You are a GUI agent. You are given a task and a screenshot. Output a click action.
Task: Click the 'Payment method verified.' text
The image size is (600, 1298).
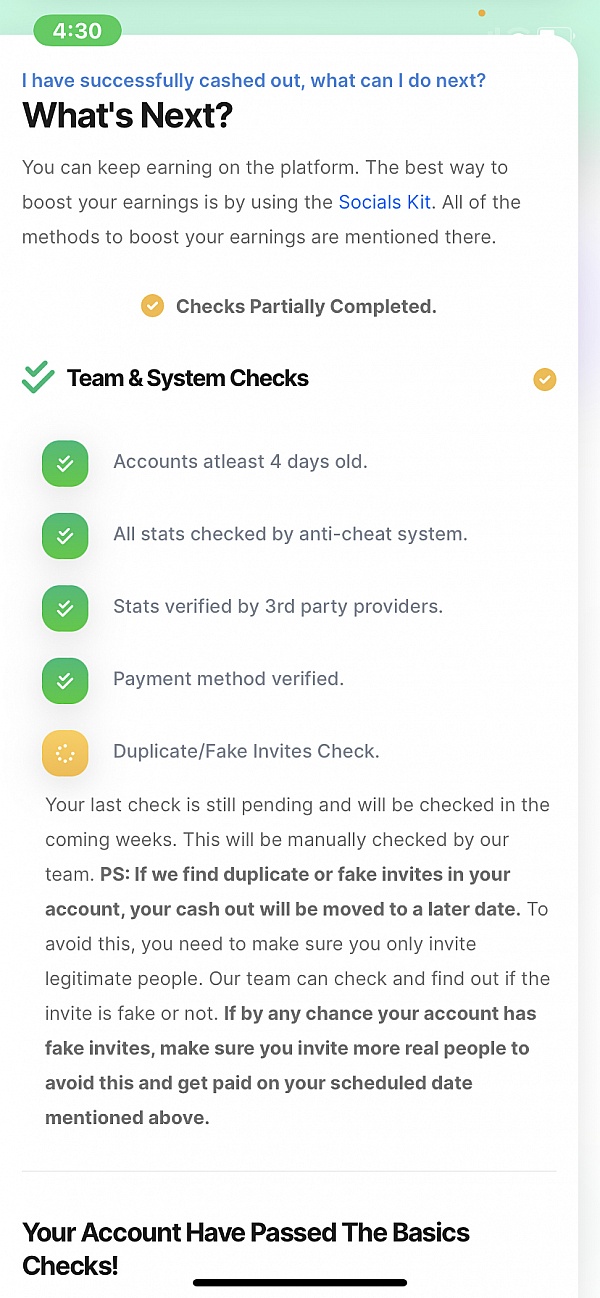(228, 679)
